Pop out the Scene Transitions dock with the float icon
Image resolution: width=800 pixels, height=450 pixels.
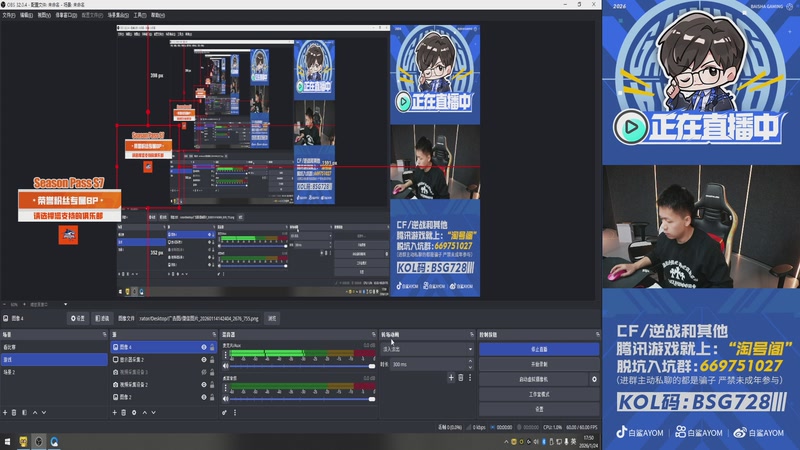tap(472, 335)
